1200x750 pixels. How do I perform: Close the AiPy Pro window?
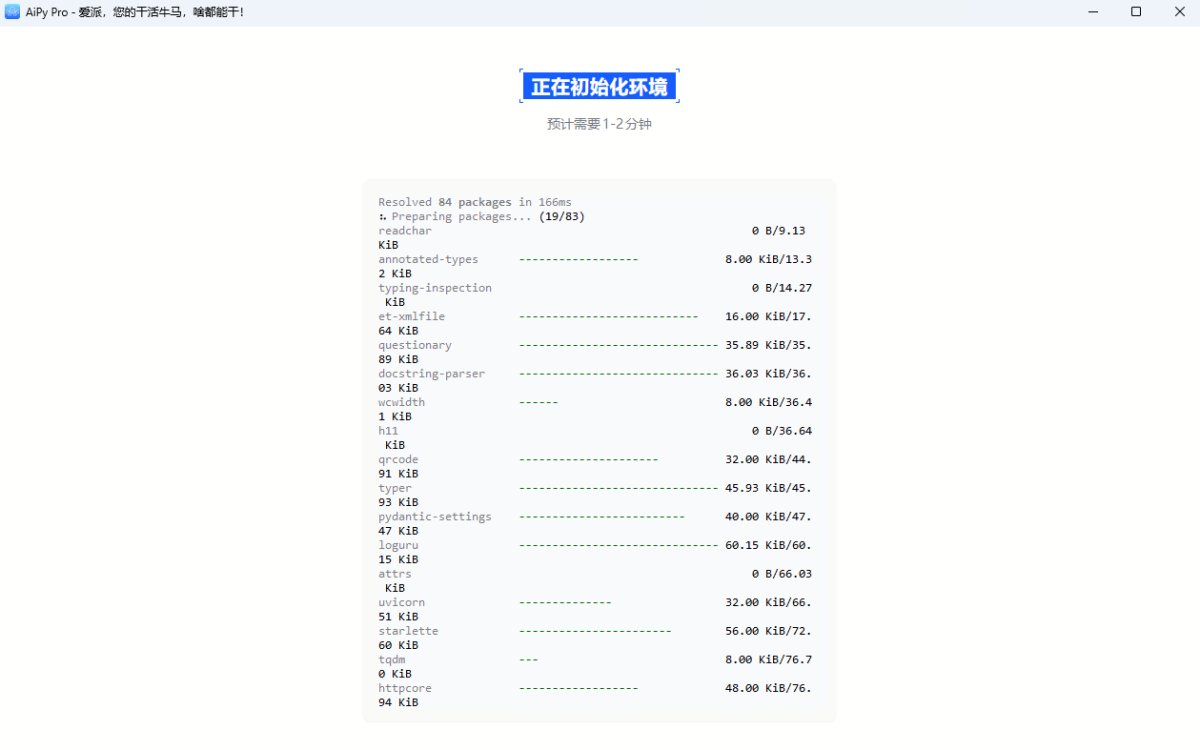1178,12
